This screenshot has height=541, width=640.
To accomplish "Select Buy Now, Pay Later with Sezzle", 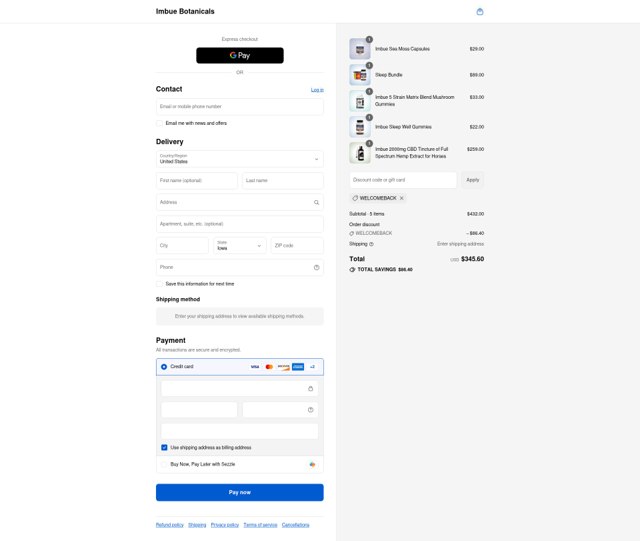I will point(164,464).
